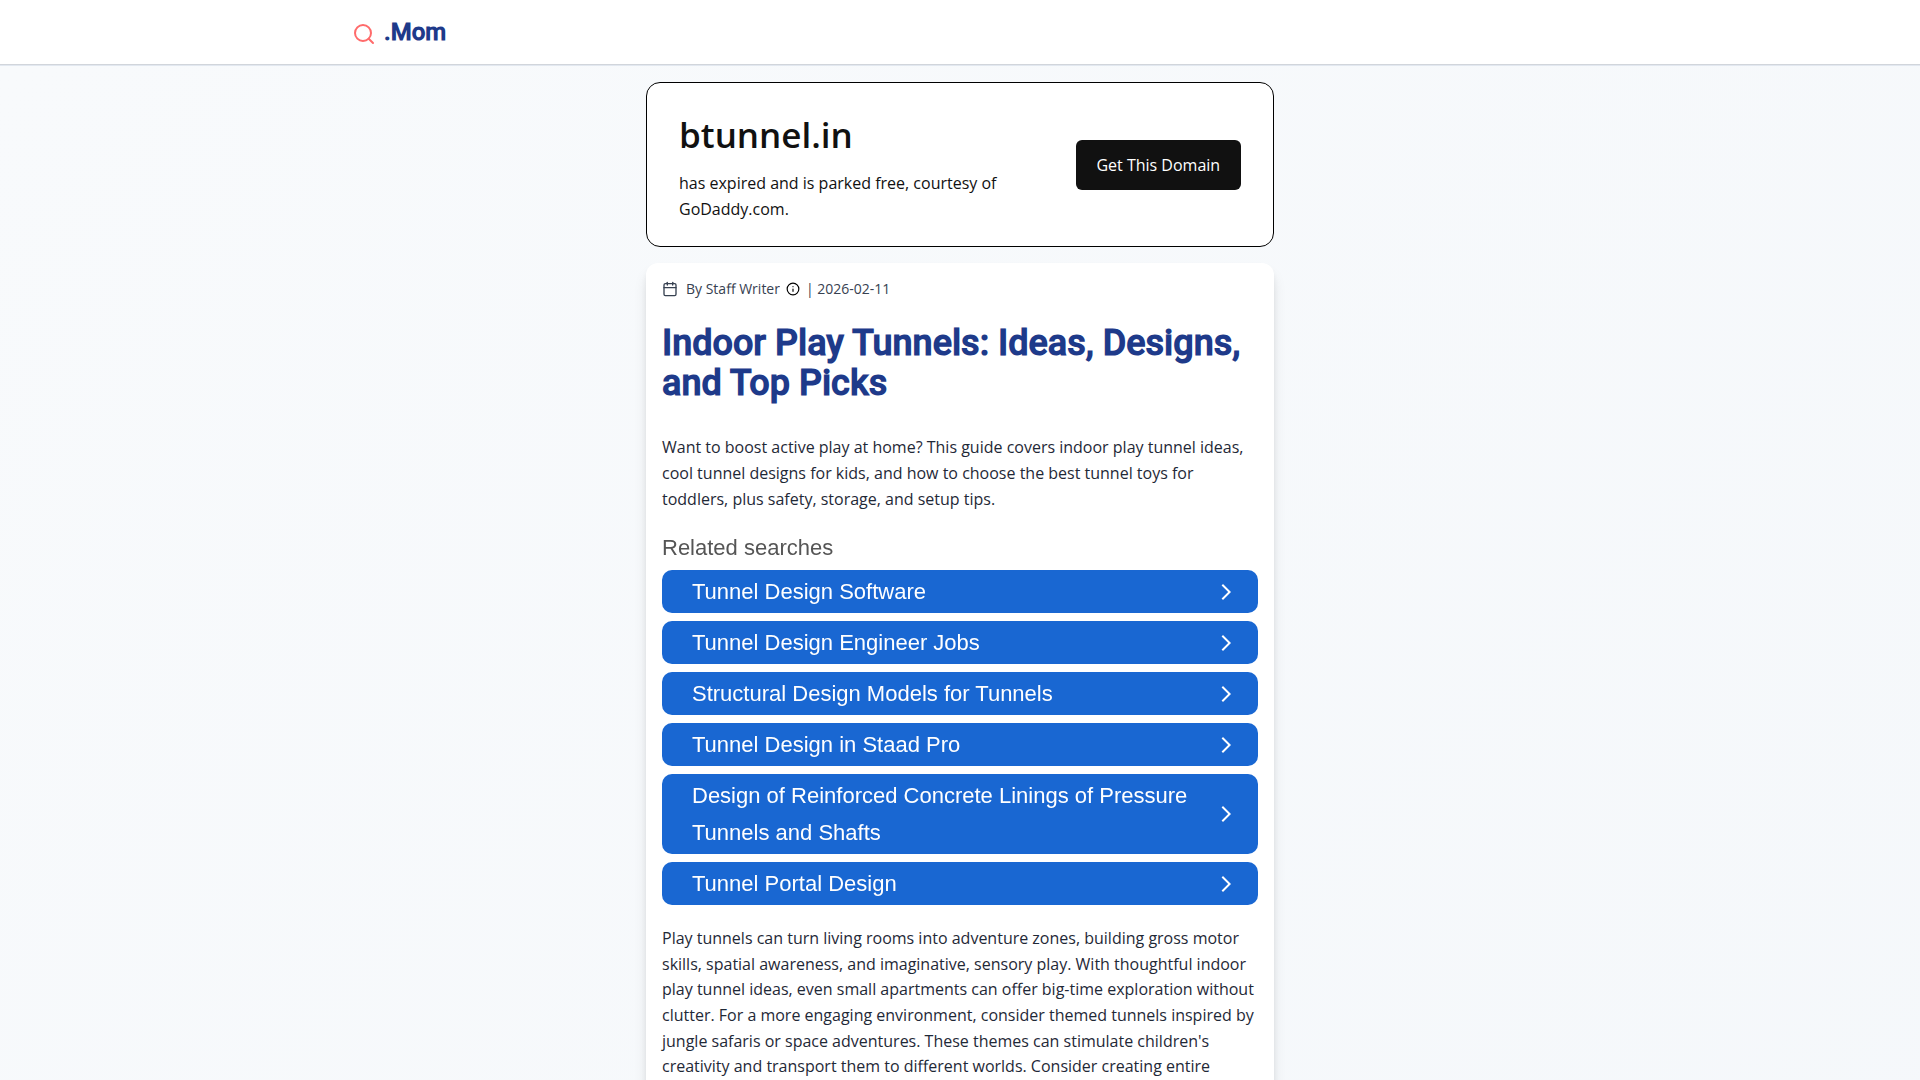Click the 2026-02-11 publication date
Viewport: 1920px width, 1080px height.
point(853,289)
